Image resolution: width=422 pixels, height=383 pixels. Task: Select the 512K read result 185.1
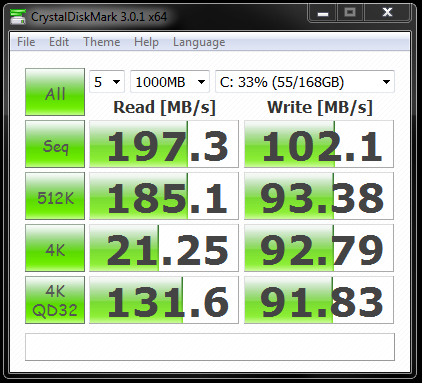pos(164,196)
